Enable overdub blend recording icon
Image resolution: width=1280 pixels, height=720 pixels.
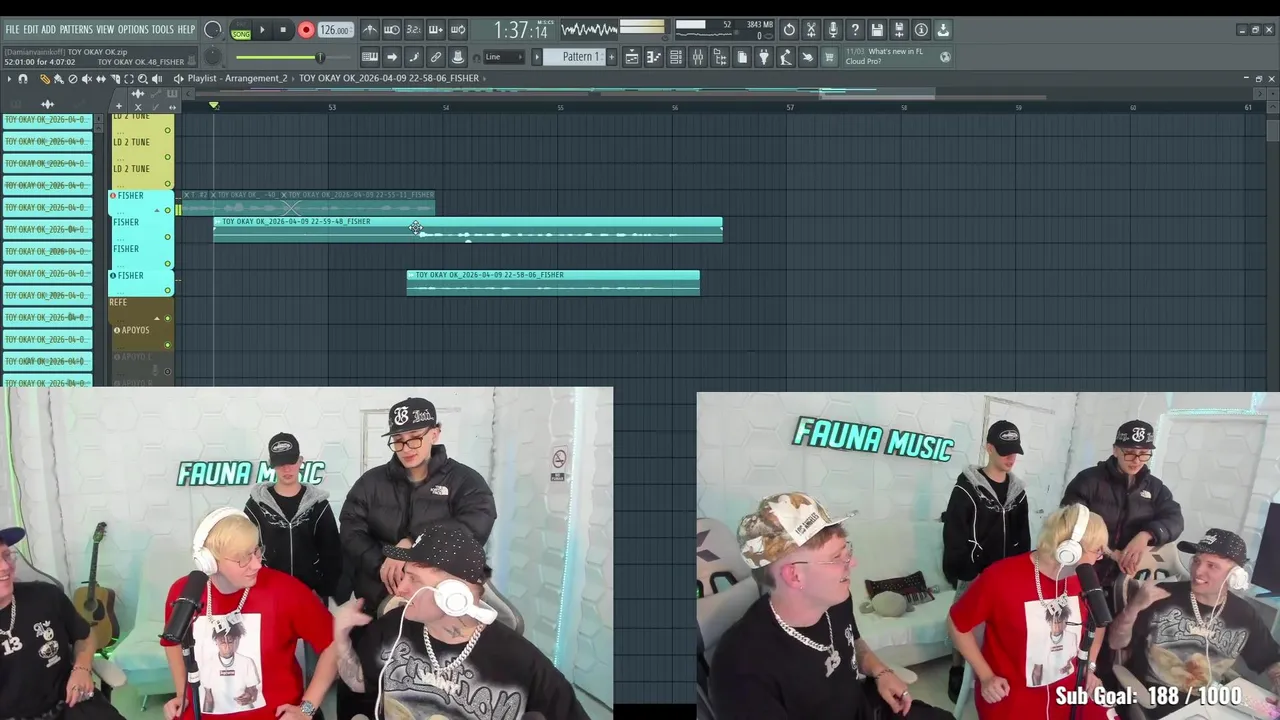pyautogui.click(x=436, y=30)
